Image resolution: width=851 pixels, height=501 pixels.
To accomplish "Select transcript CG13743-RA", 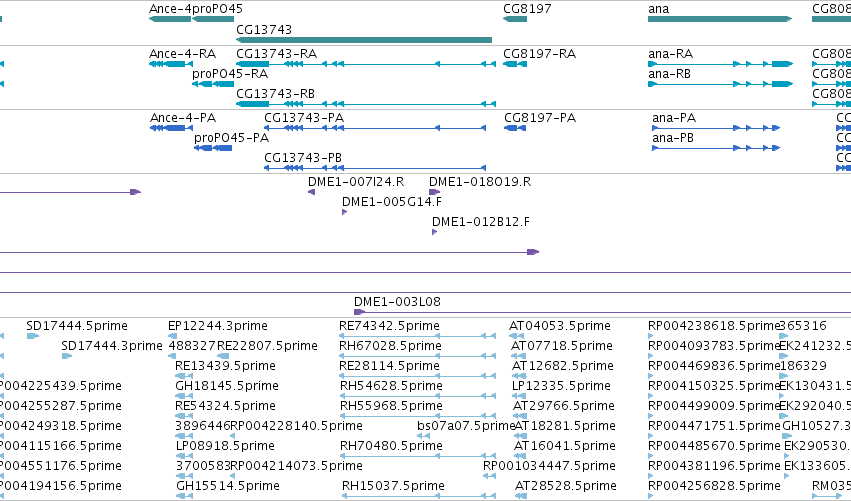I will (x=366, y=64).
